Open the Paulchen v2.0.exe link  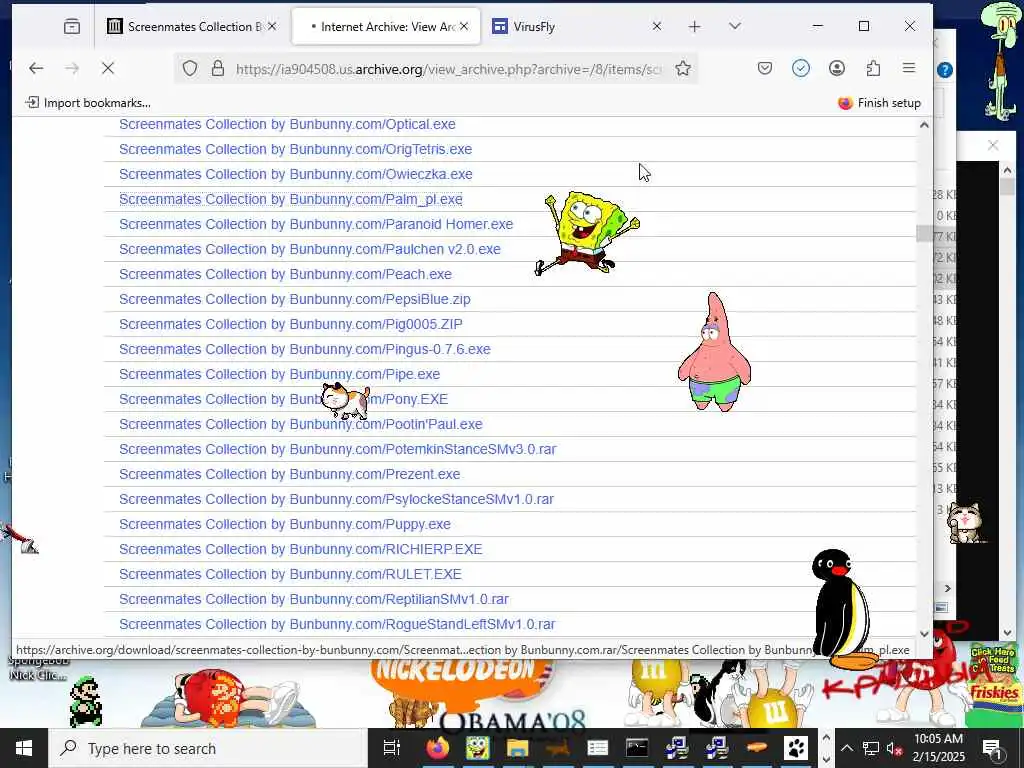(x=310, y=249)
